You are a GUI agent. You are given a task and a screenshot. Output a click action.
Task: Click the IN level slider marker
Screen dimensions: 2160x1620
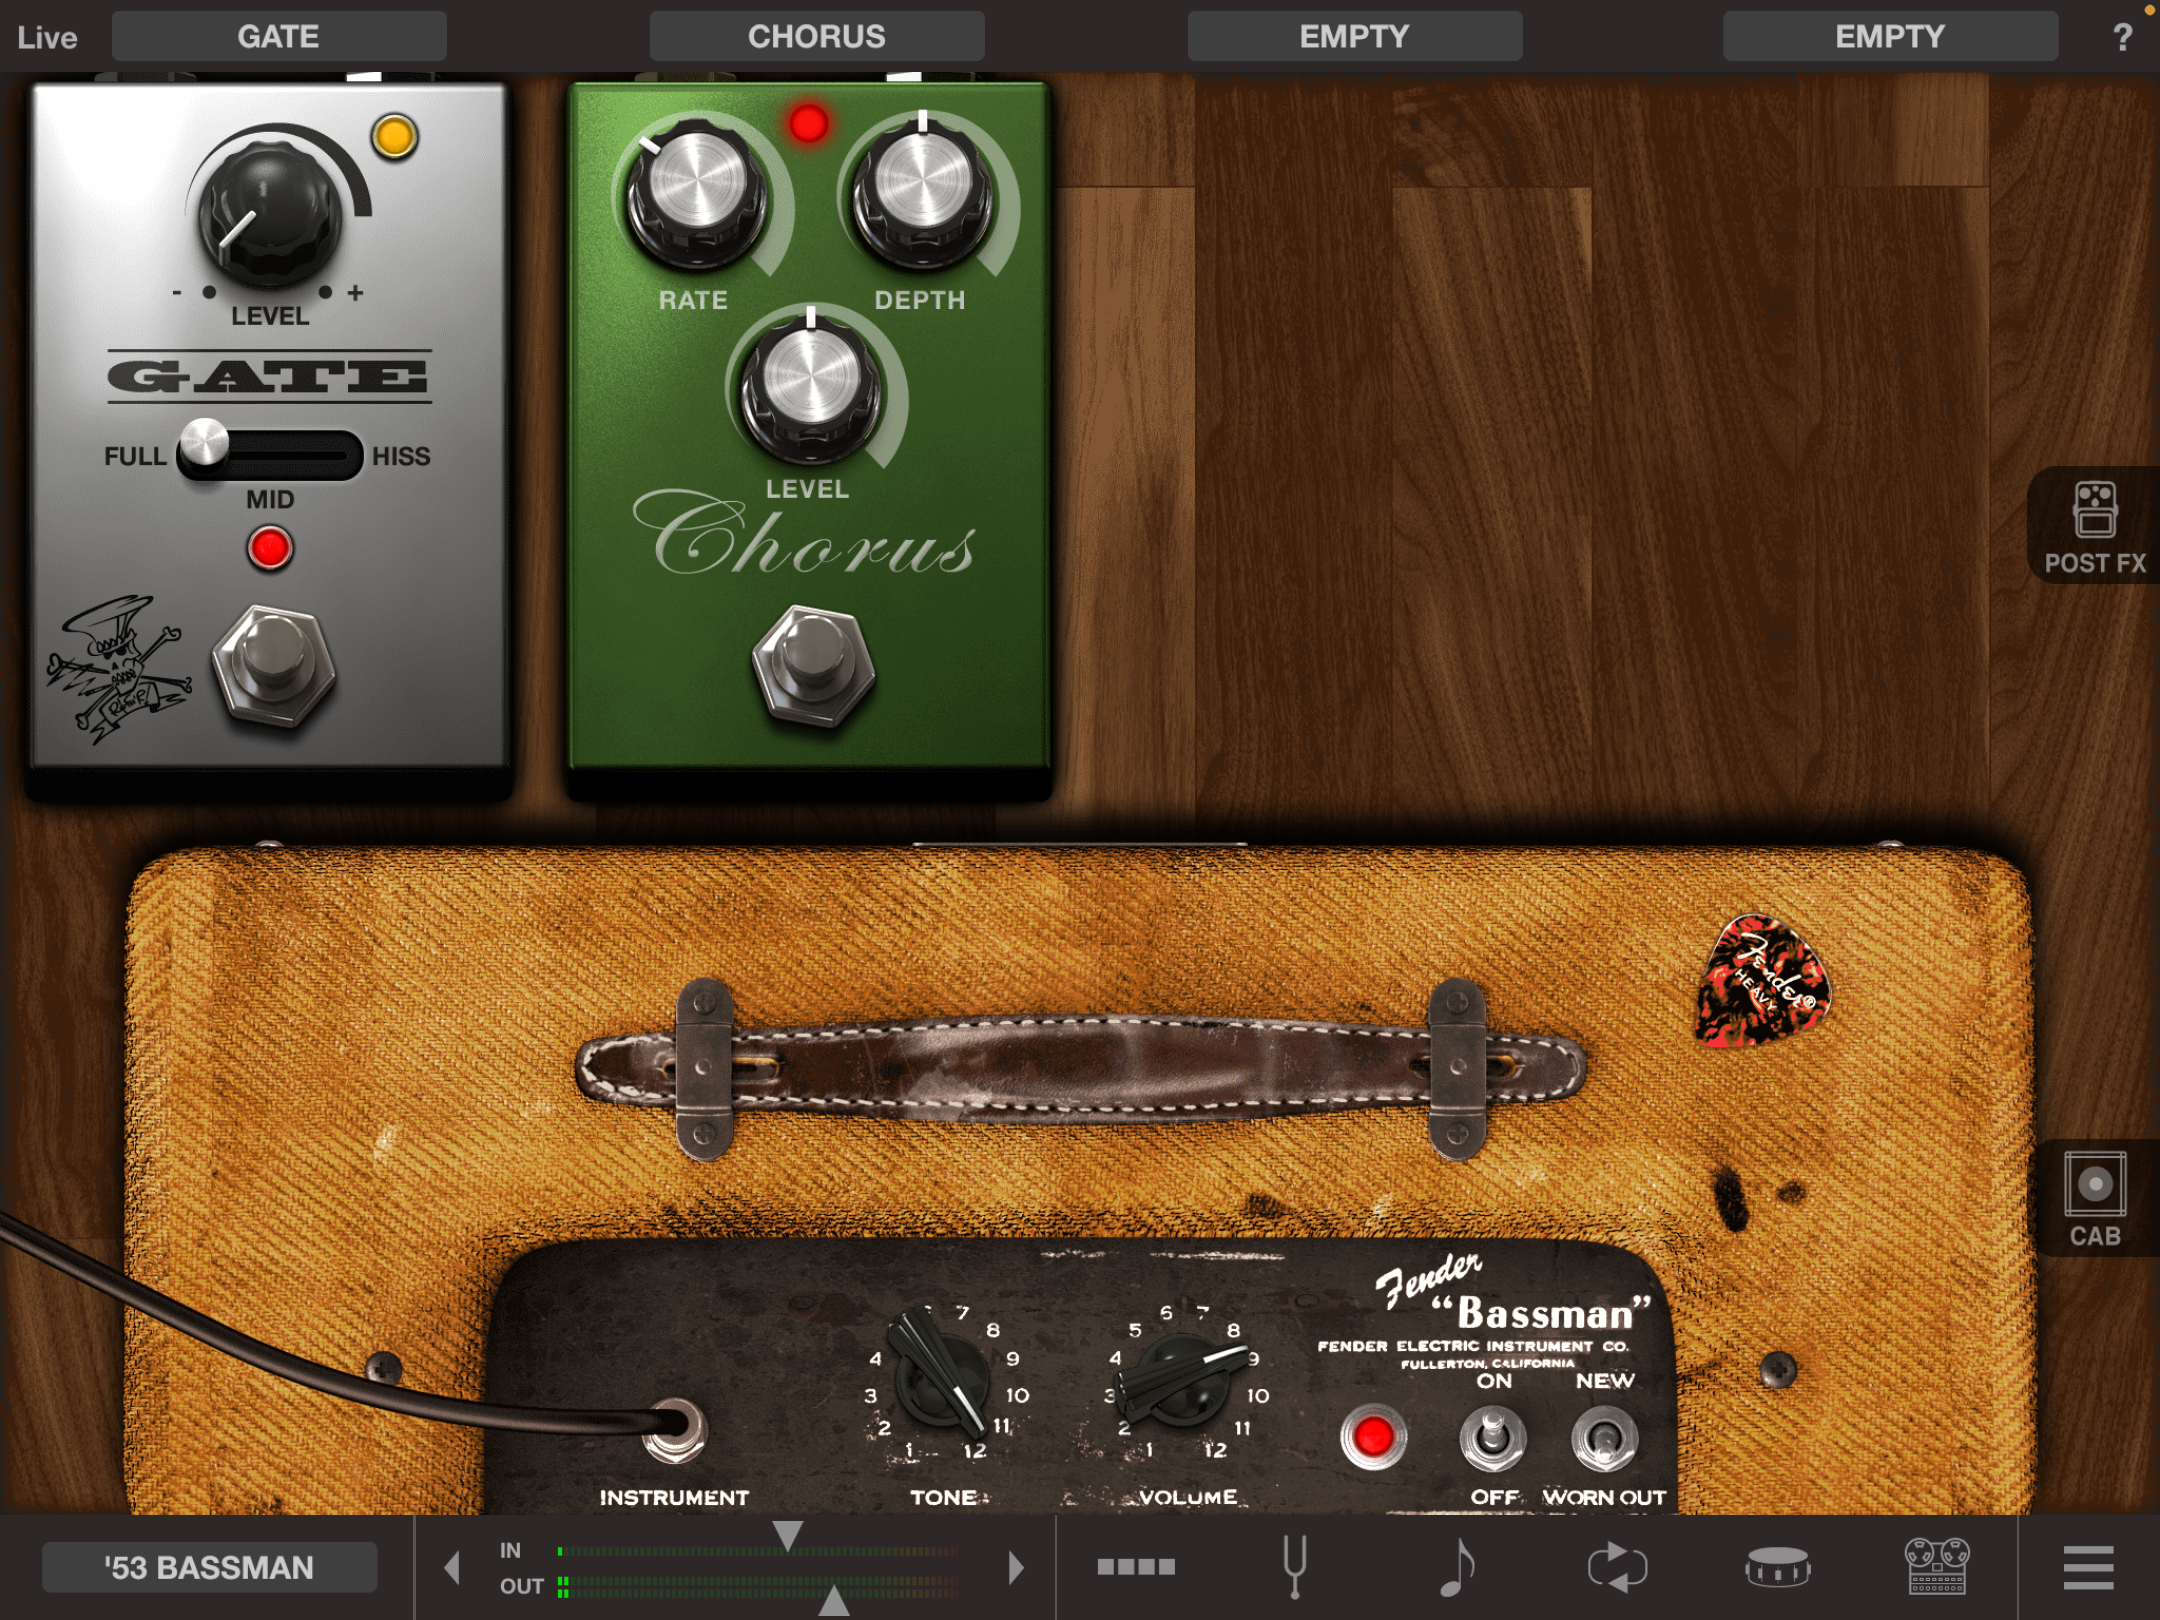[x=788, y=1535]
